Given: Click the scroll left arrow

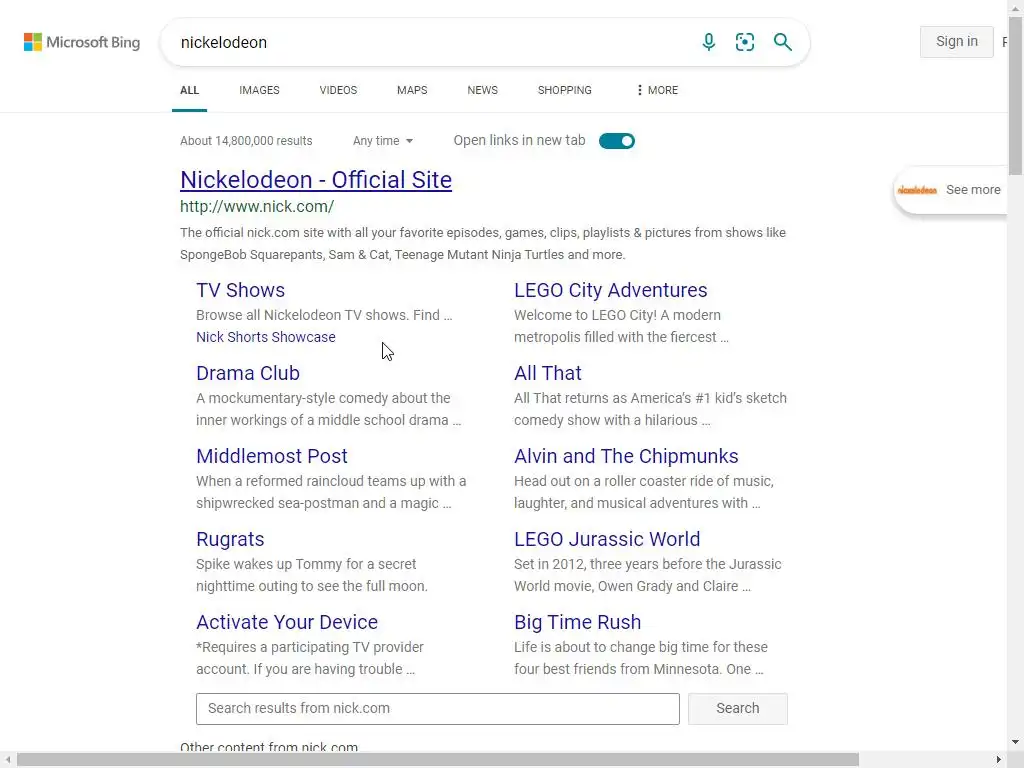Looking at the screenshot, I should click(7, 760).
